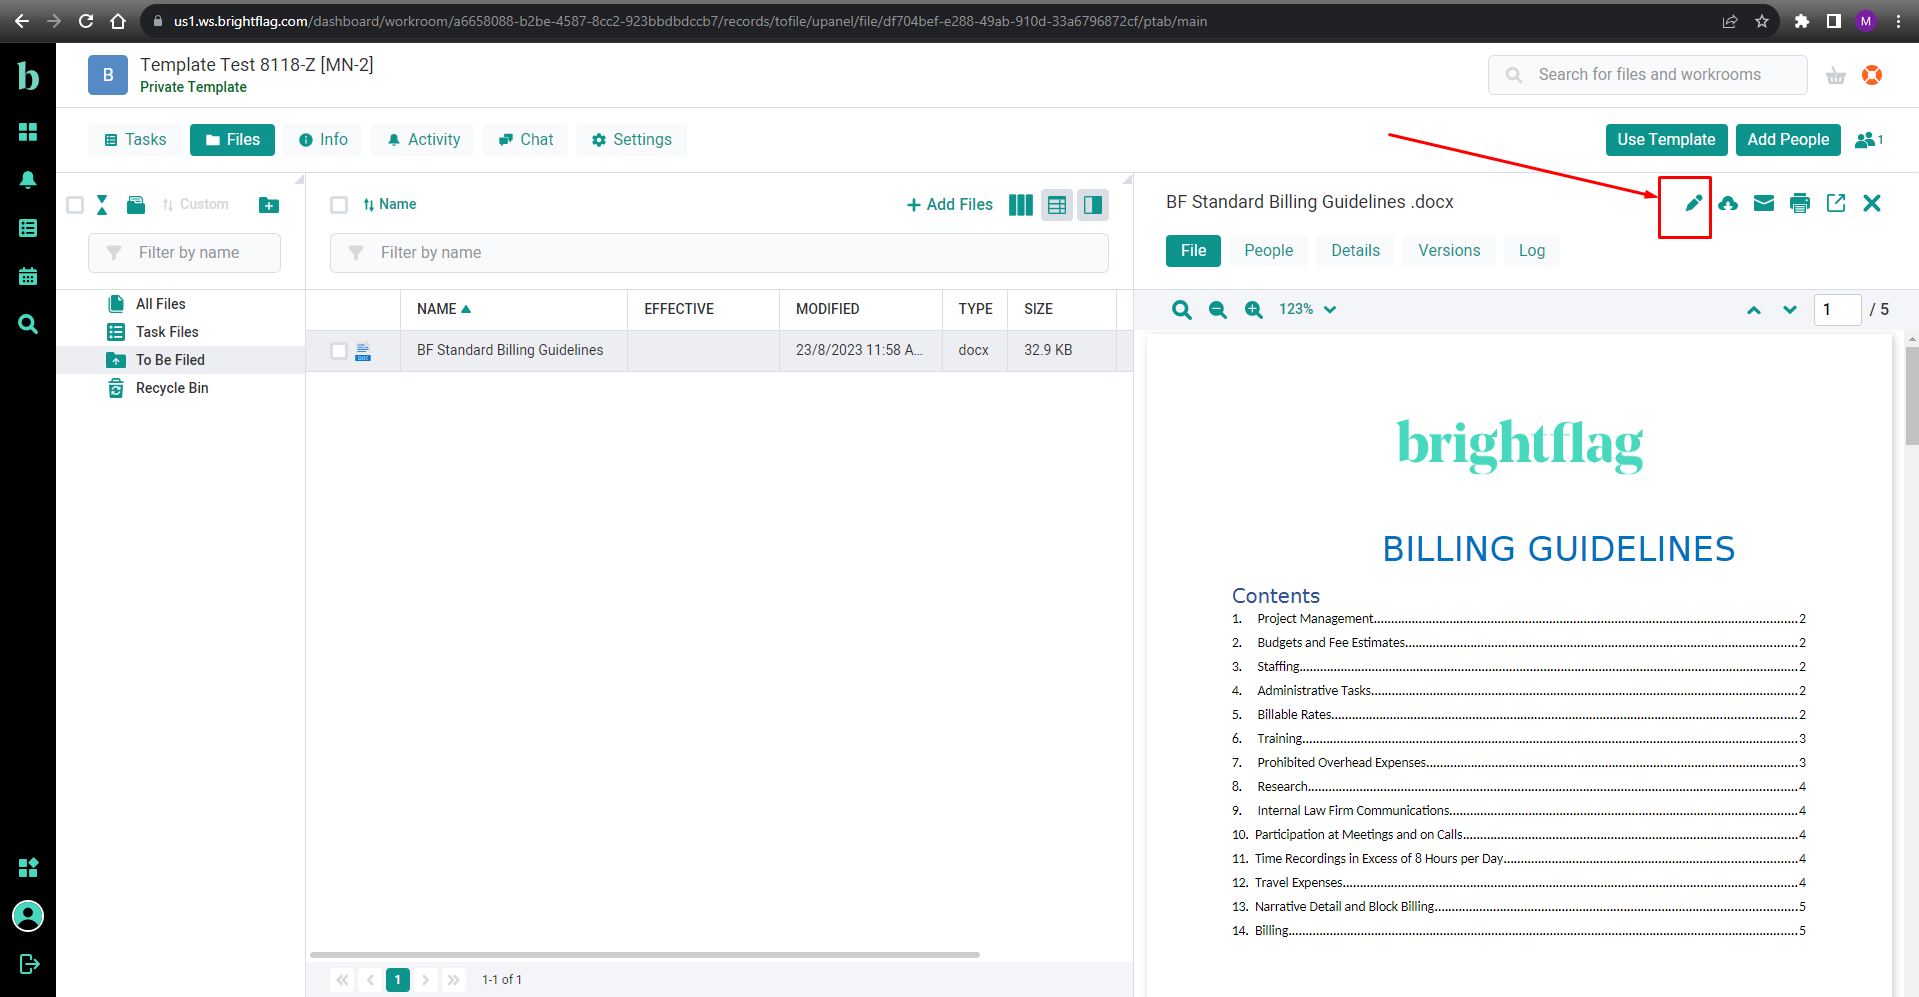This screenshot has height=997, width=1919.
Task: Click the logout icon in left sidebar
Action: tap(29, 964)
